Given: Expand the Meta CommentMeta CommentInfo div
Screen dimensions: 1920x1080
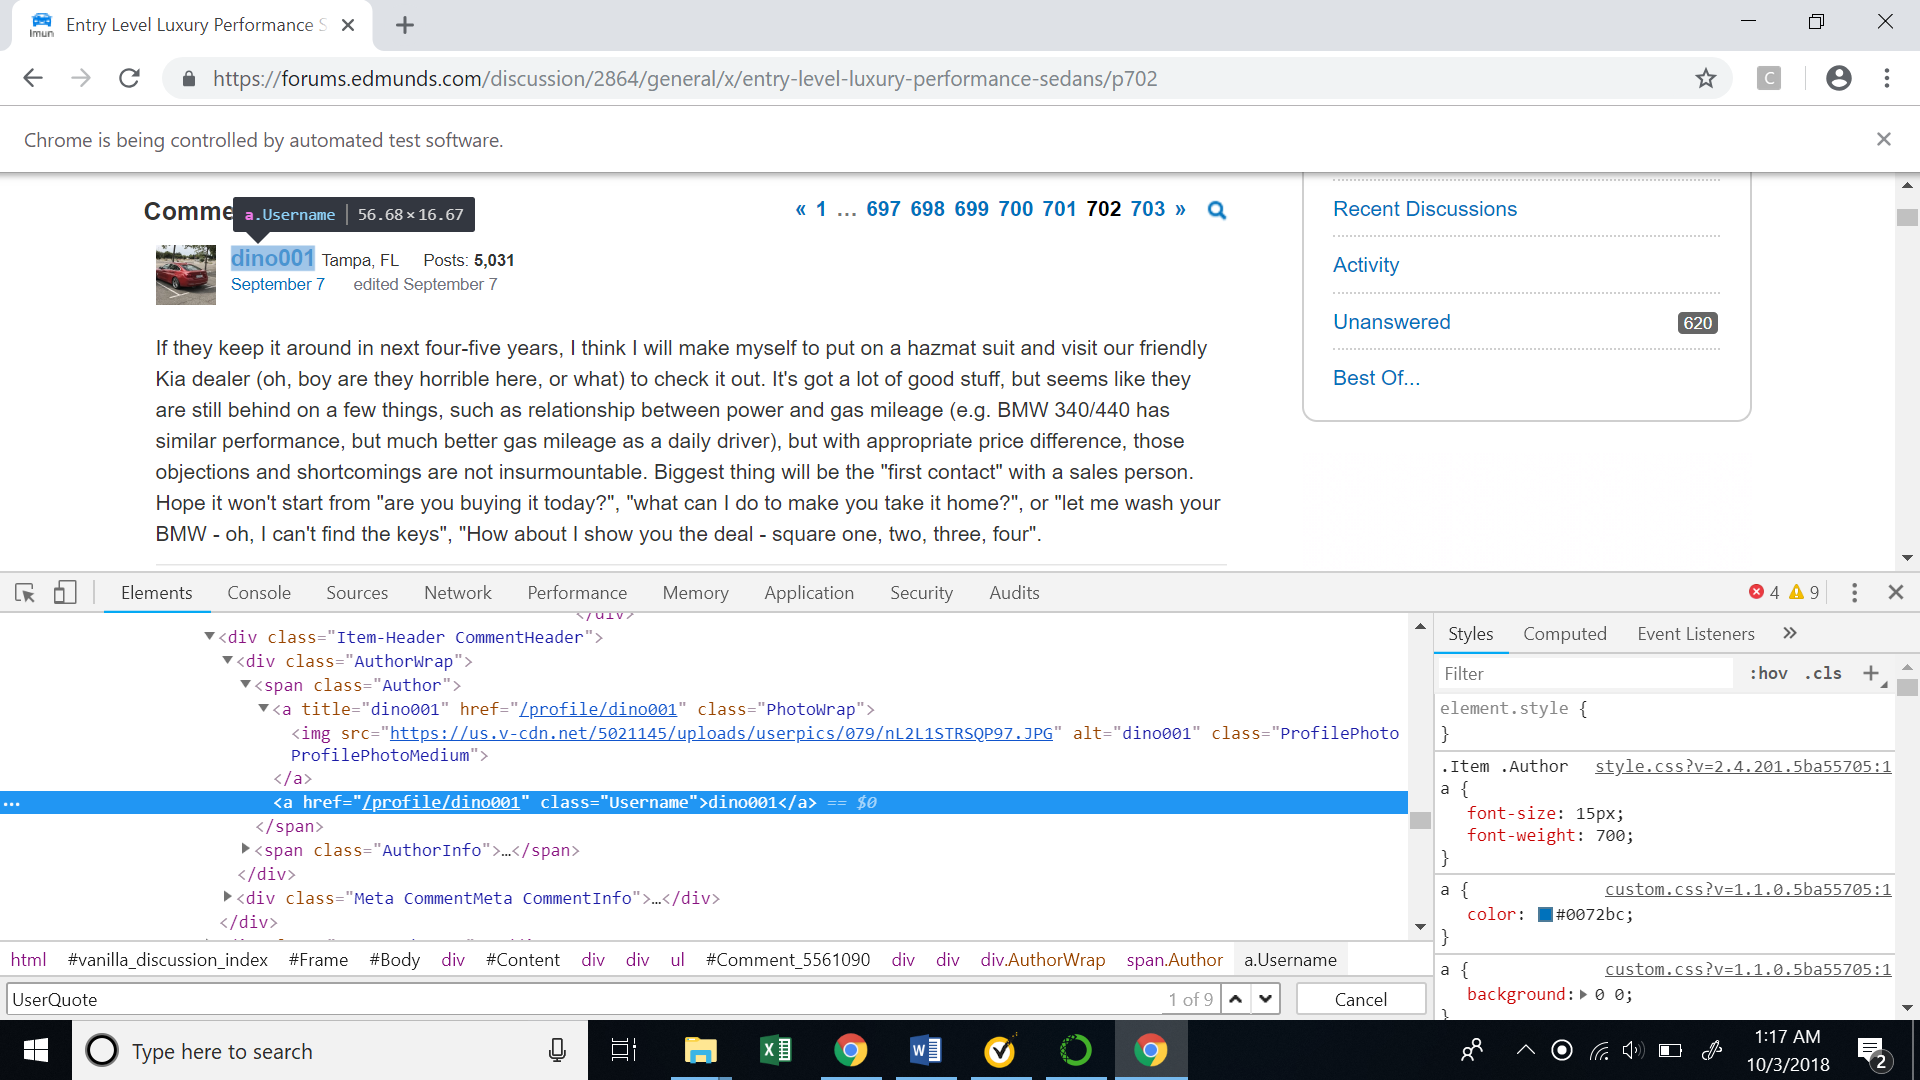Looking at the screenshot, I should (227, 897).
